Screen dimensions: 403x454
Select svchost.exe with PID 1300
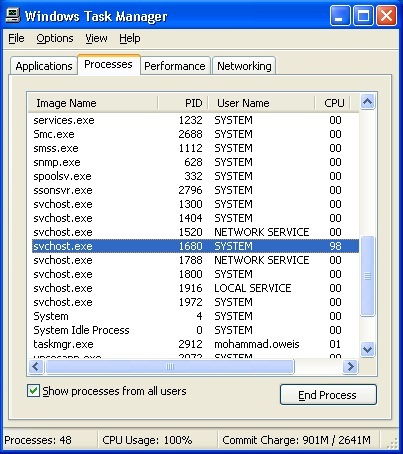click(195, 204)
